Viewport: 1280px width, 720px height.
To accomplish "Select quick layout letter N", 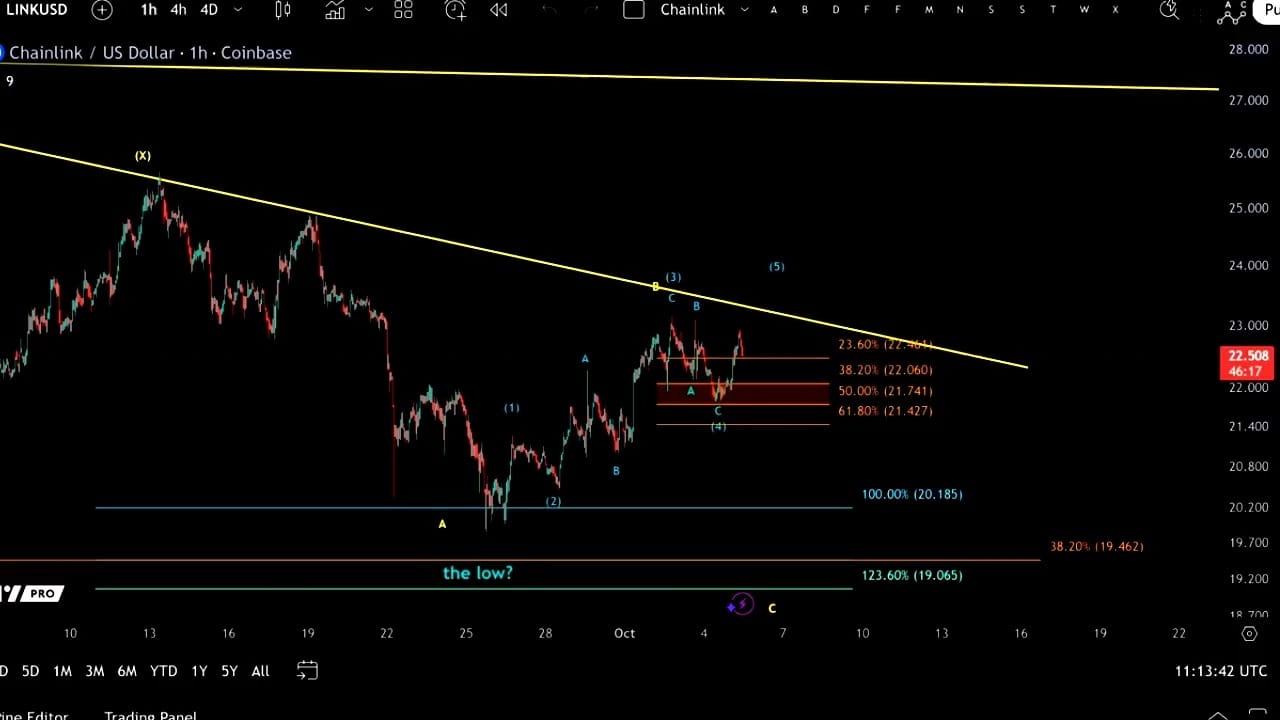I will point(960,10).
